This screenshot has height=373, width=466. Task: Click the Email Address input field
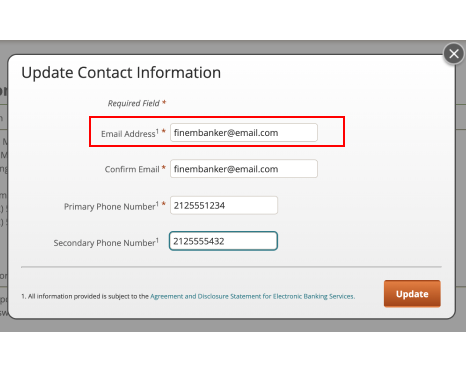tap(244, 133)
